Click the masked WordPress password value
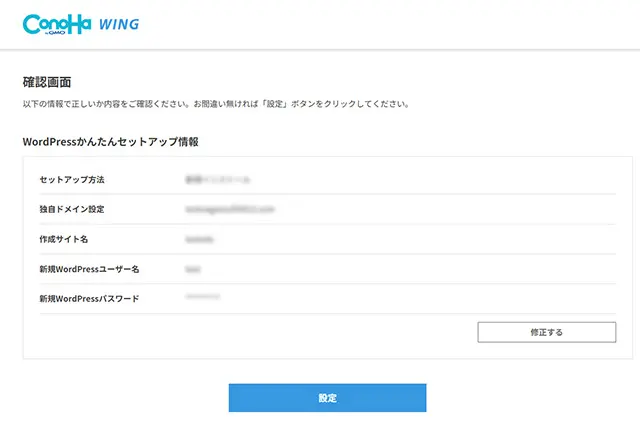Viewport: 640px width, 435px height. point(203,299)
